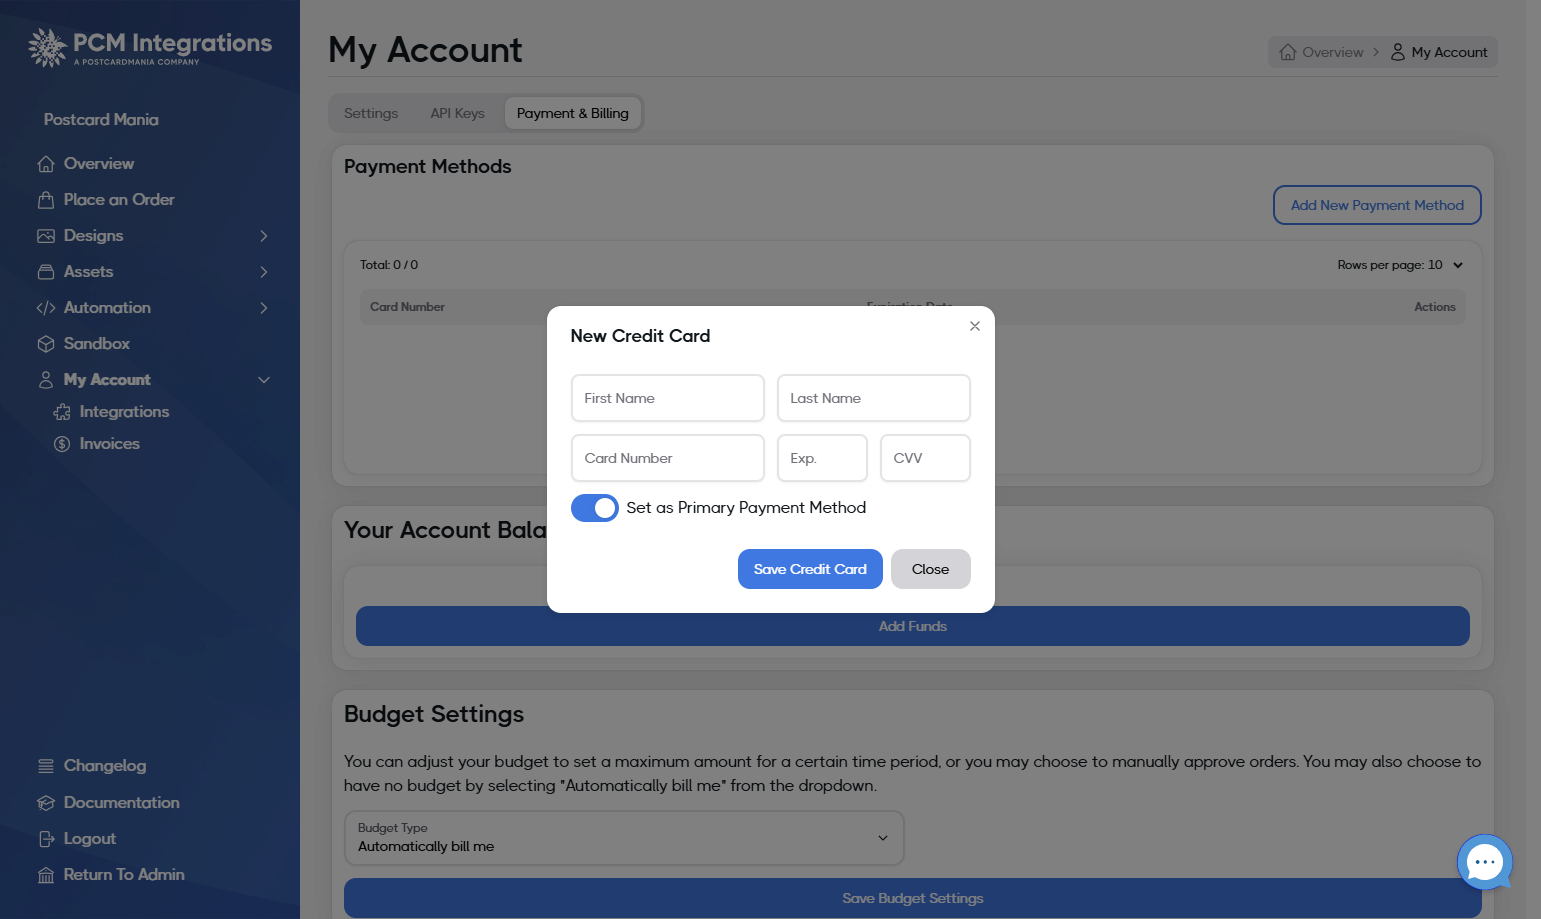Toggle Set as Primary Payment Method switch

coord(595,508)
